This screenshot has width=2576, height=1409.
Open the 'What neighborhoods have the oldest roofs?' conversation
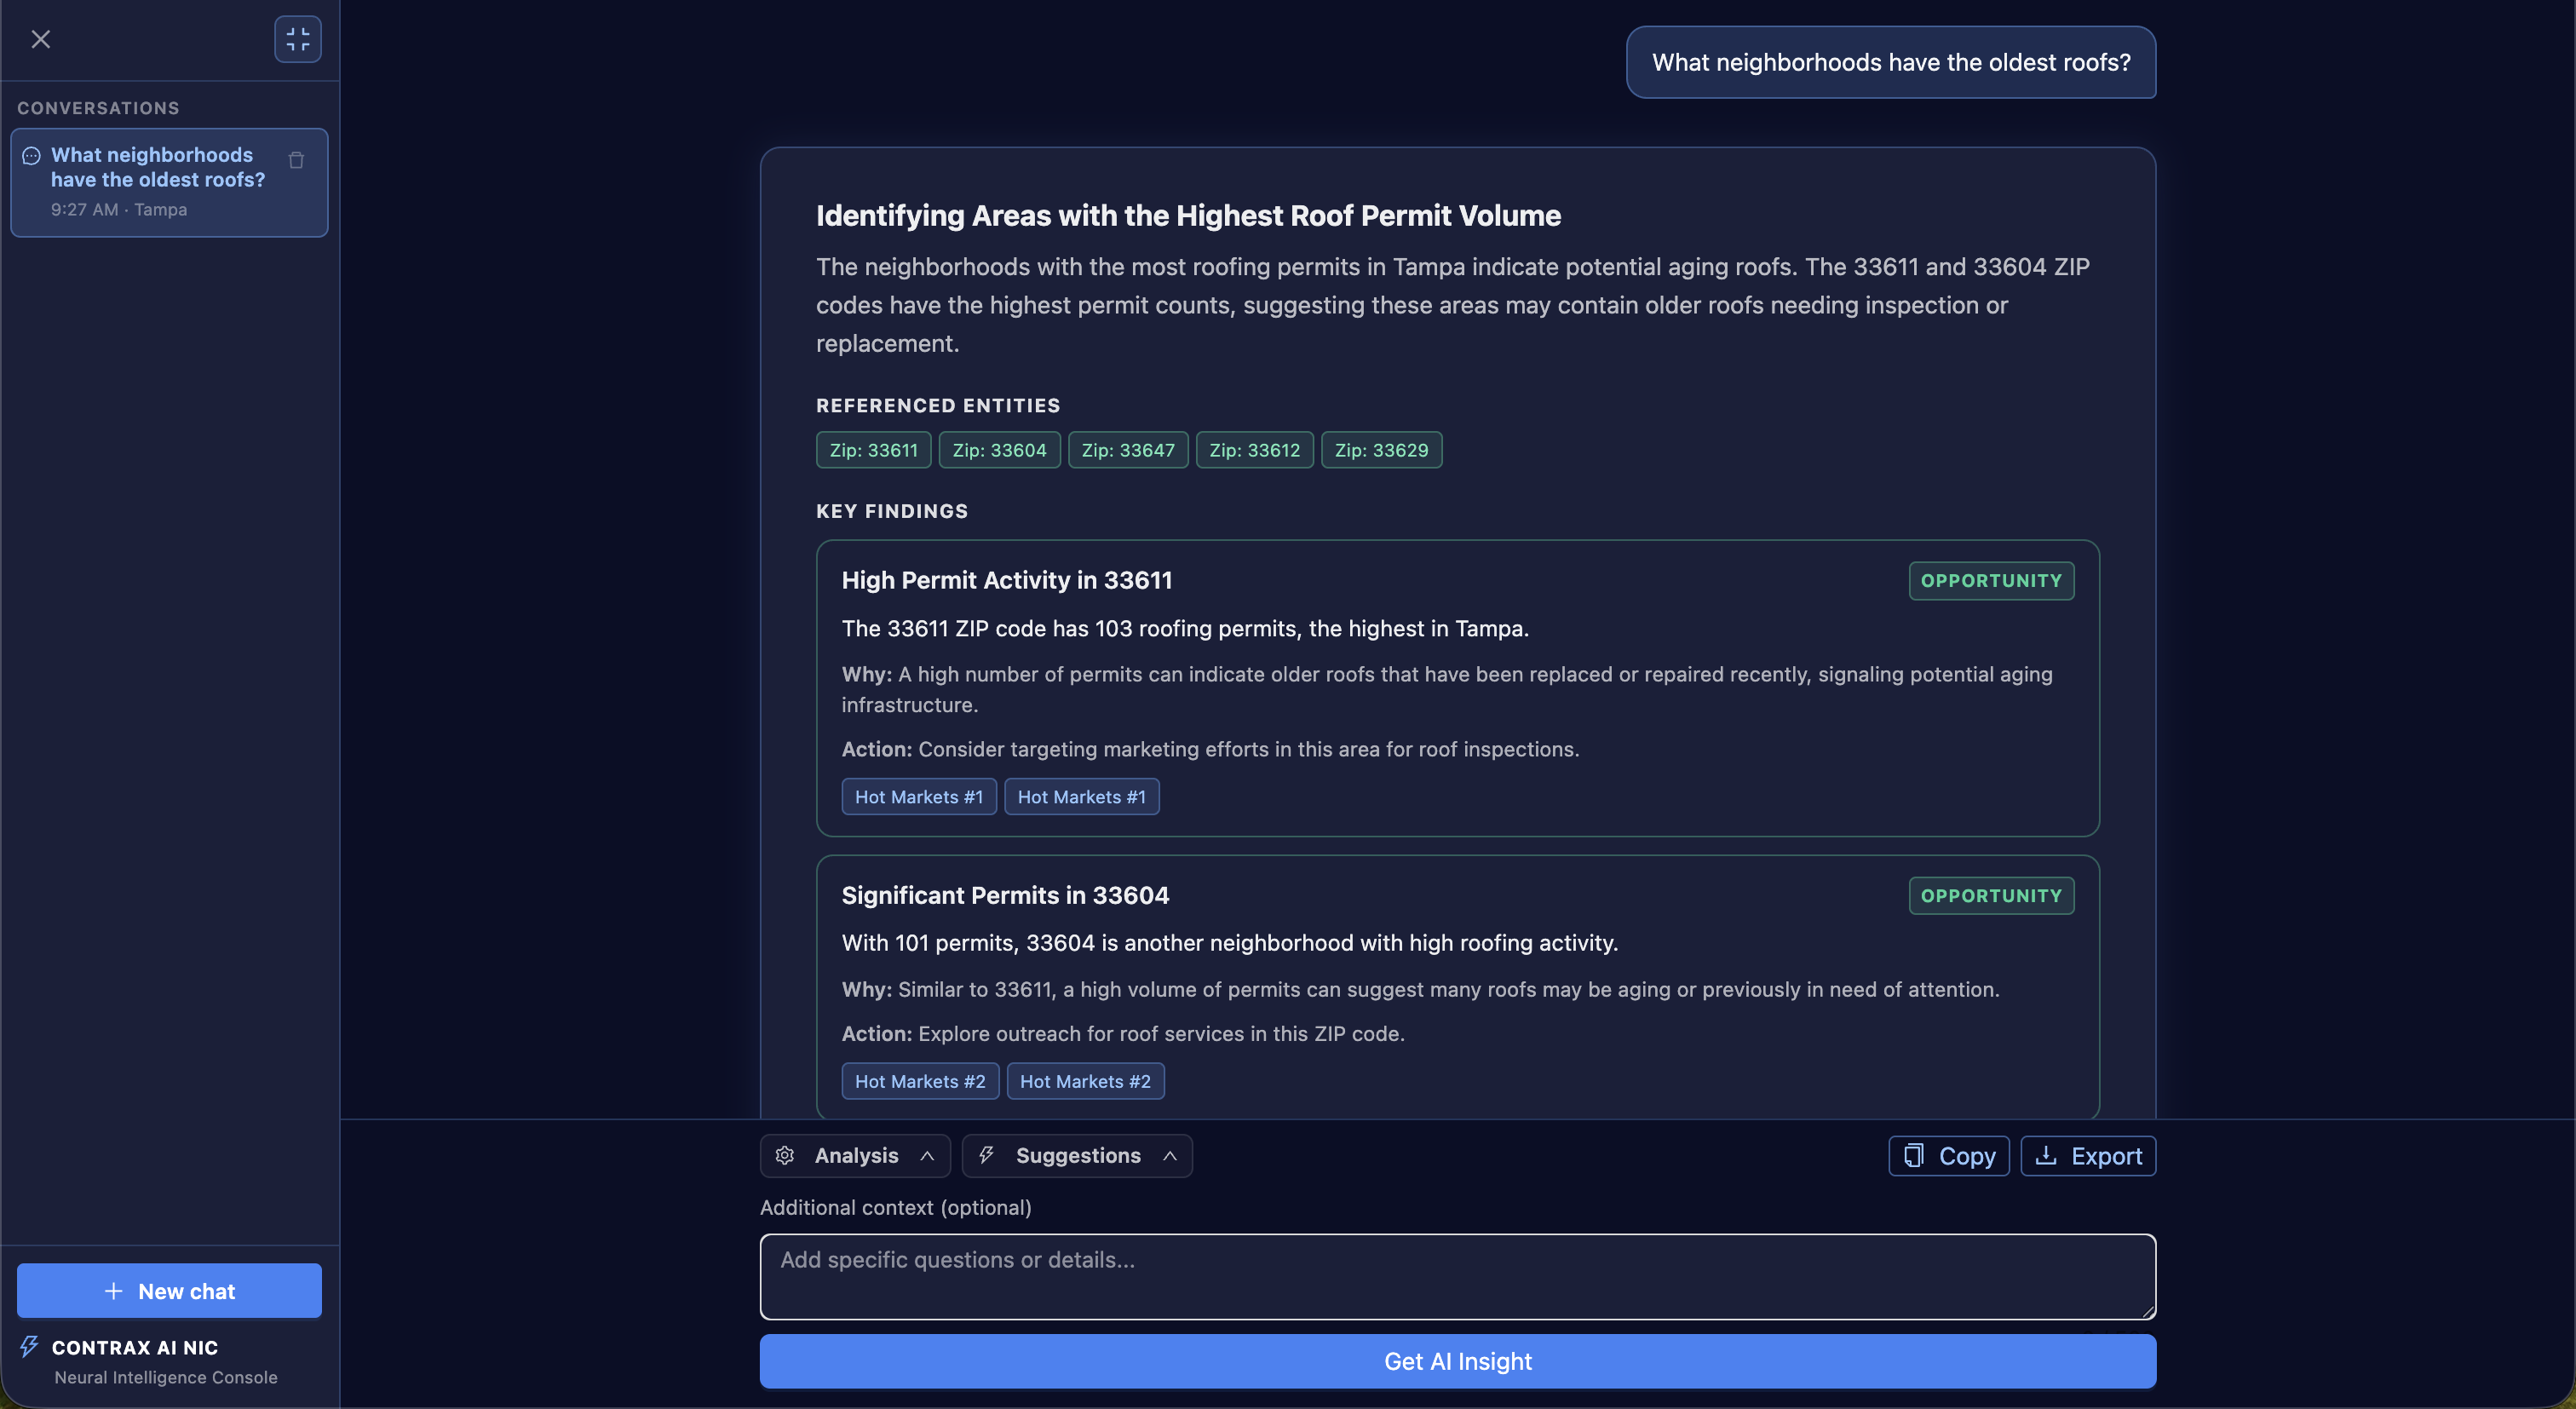click(169, 182)
